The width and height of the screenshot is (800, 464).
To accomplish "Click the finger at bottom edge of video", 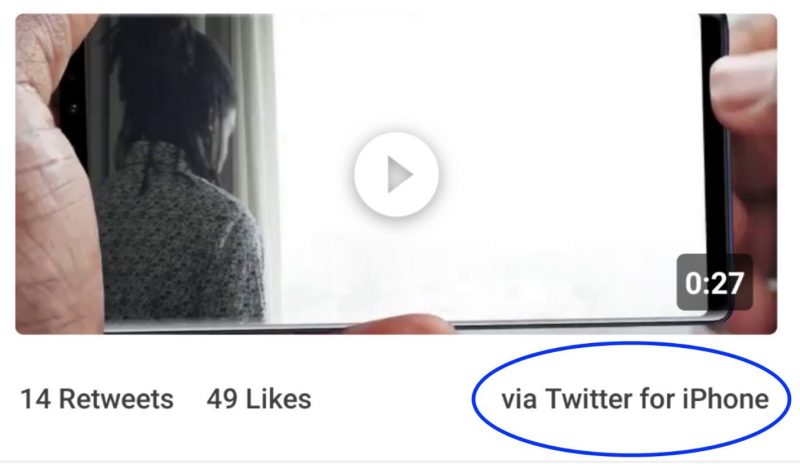I will point(398,324).
